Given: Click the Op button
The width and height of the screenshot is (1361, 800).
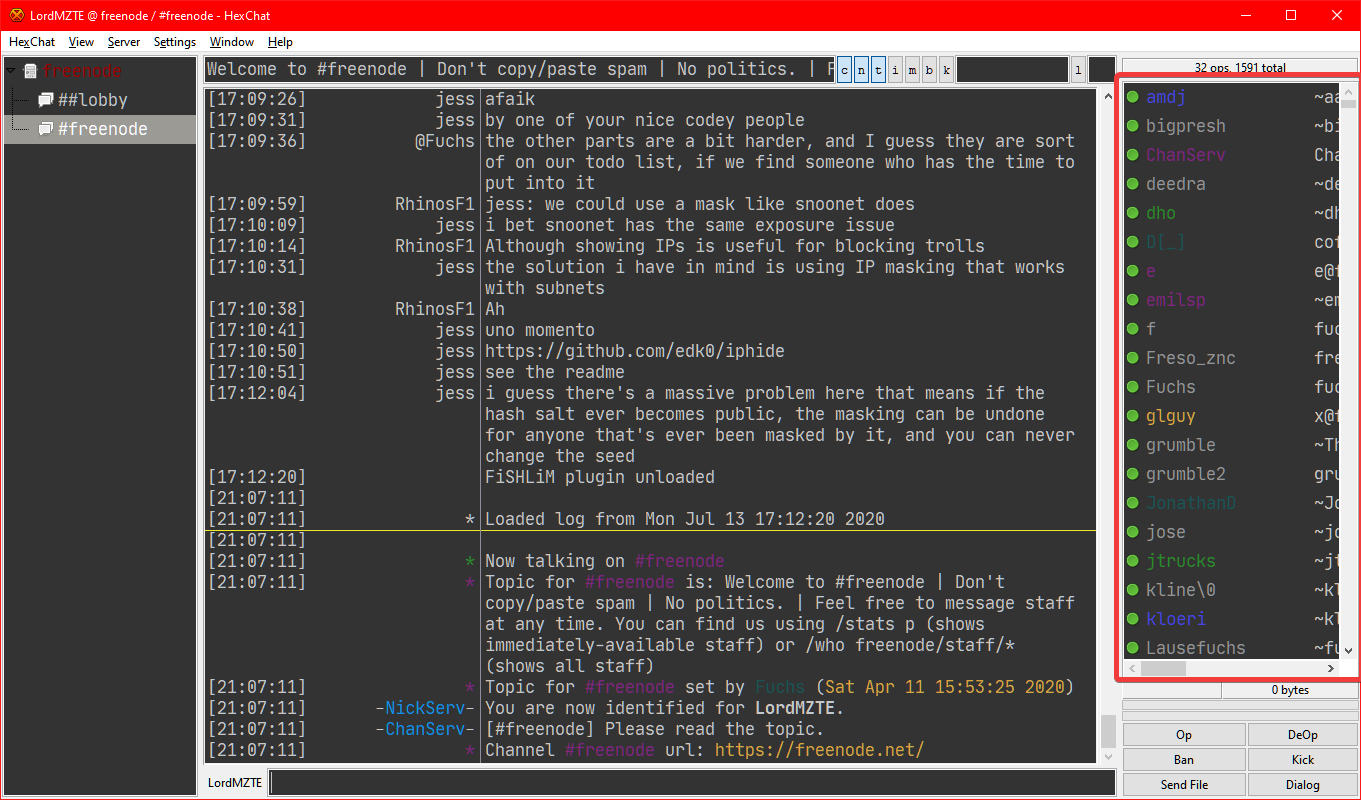Looking at the screenshot, I should click(1184, 735).
